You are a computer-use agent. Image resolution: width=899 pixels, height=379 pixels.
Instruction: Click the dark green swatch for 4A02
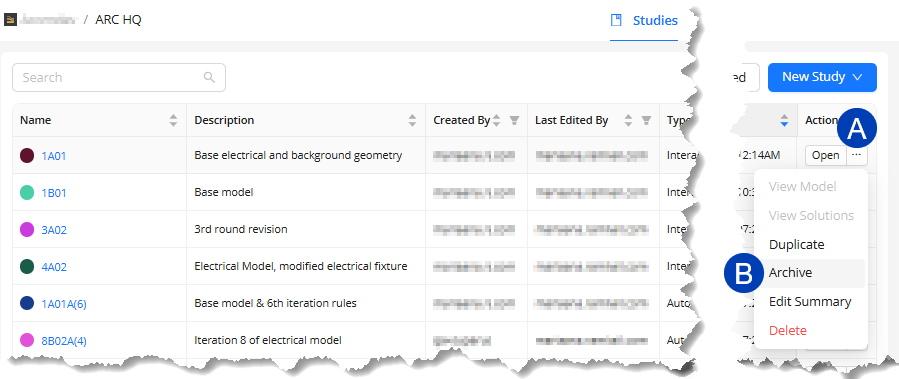(27, 267)
